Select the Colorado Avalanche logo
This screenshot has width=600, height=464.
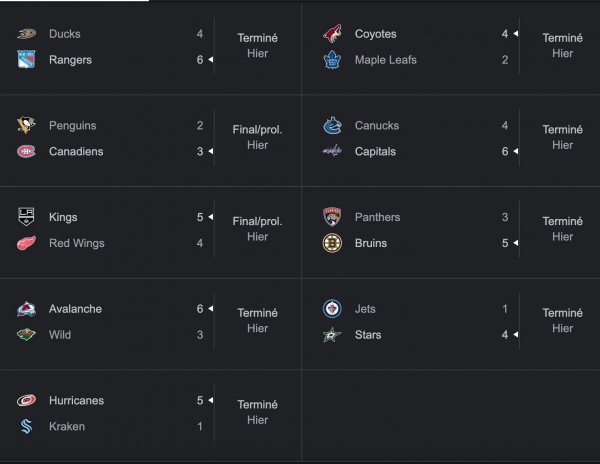coord(26,309)
